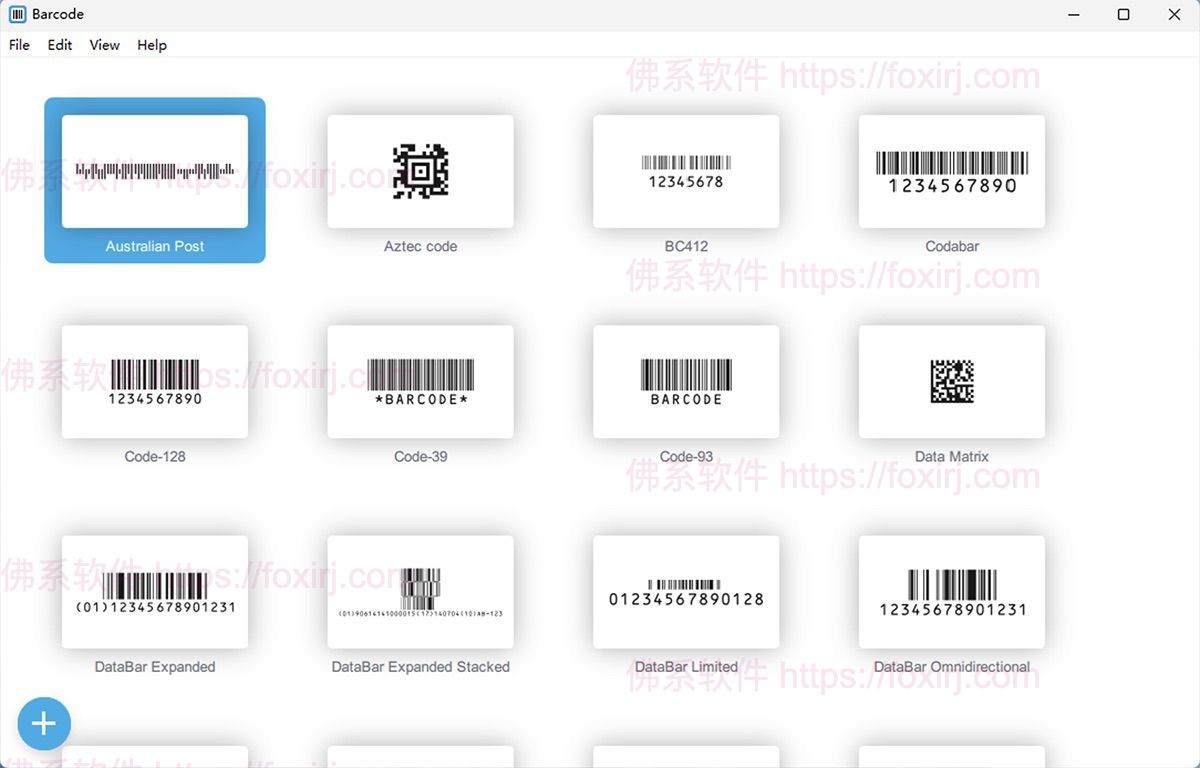Choose the DataBar Expanded Stacked tile

coord(420,591)
